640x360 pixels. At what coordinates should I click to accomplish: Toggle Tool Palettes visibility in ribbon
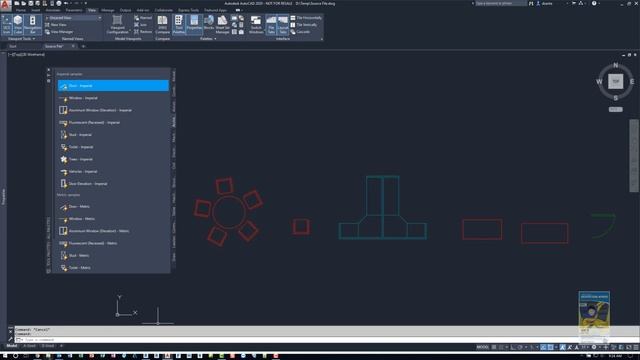tap(179, 25)
